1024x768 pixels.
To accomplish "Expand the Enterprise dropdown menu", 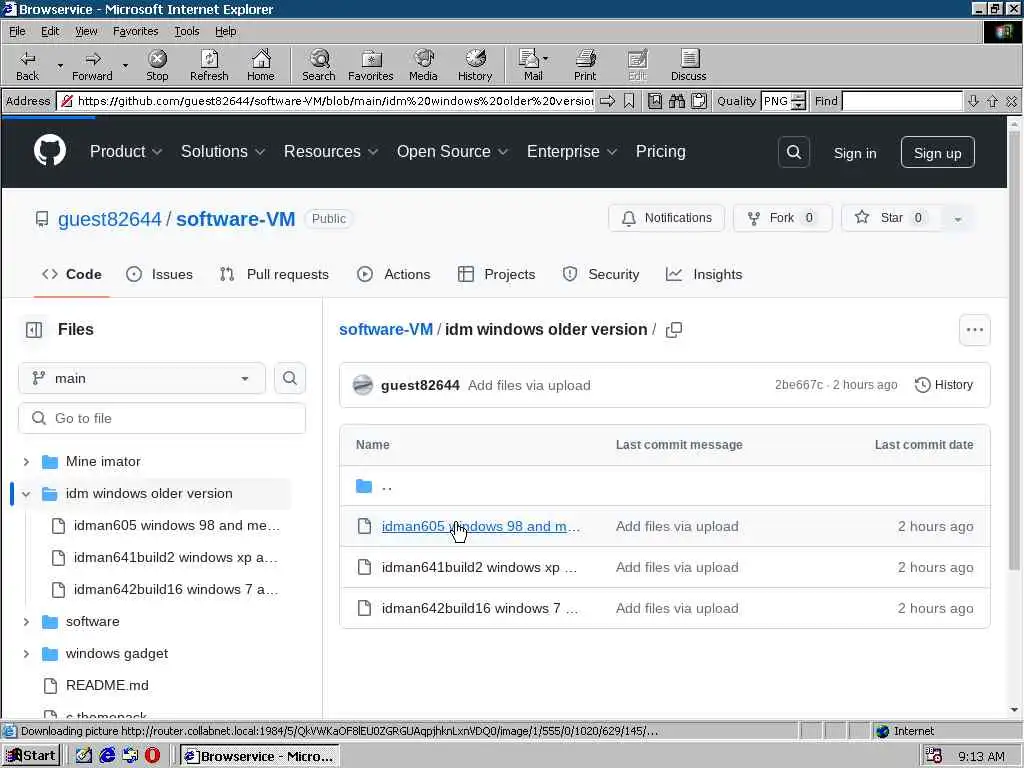I will click(x=571, y=152).
